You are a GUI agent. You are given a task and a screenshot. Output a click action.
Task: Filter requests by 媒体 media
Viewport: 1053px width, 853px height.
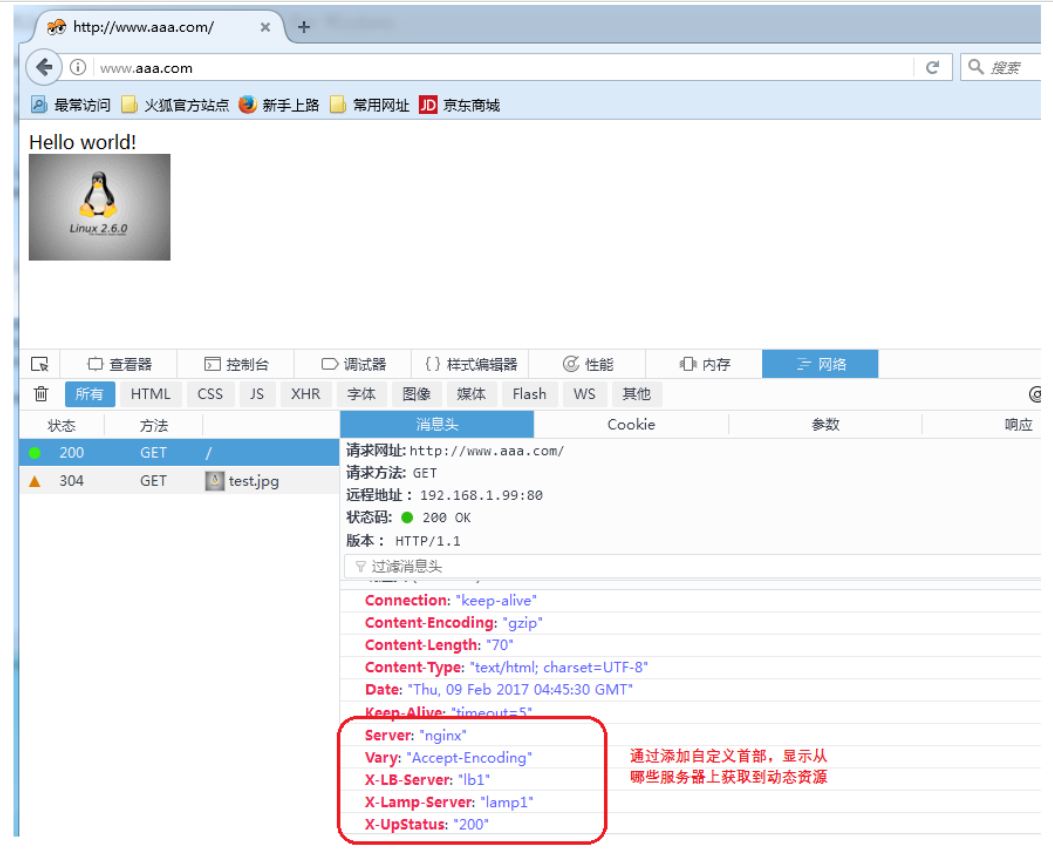471,394
